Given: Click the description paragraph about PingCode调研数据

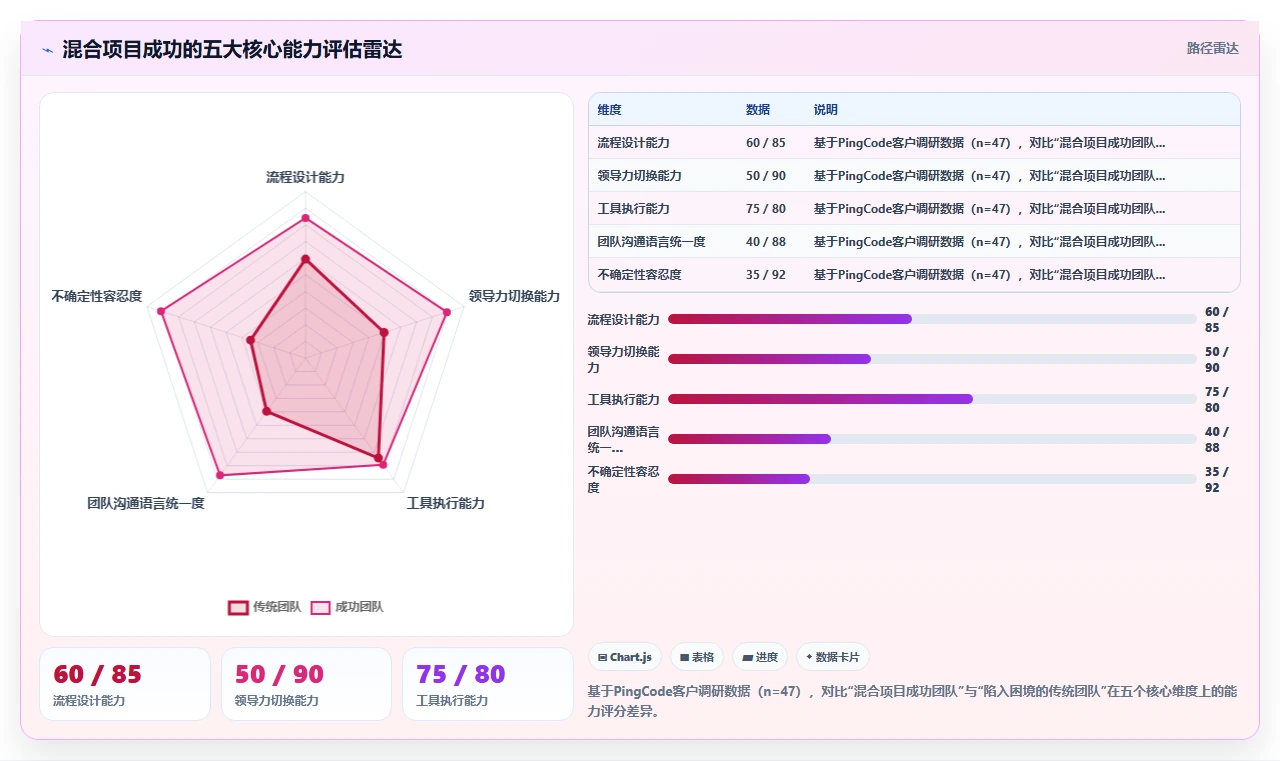Looking at the screenshot, I should (912, 701).
